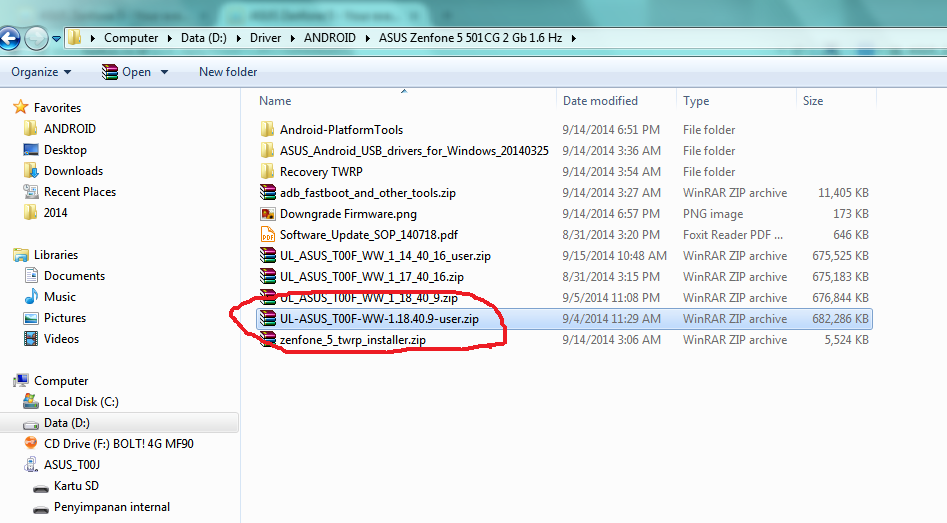Open the 2014 folder in Favorites
This screenshot has height=523, width=947.
click(56, 213)
